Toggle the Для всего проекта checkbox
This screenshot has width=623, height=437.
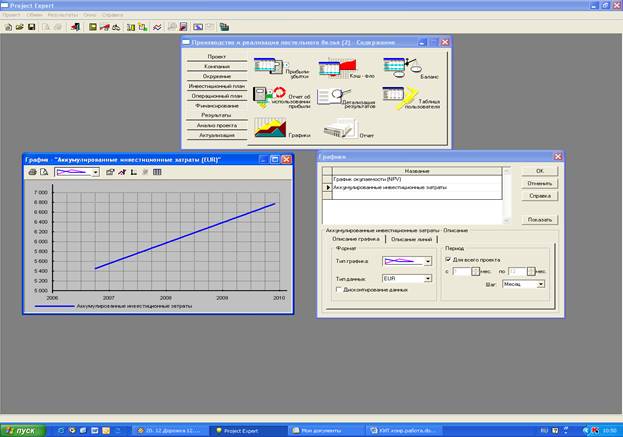[x=448, y=258]
